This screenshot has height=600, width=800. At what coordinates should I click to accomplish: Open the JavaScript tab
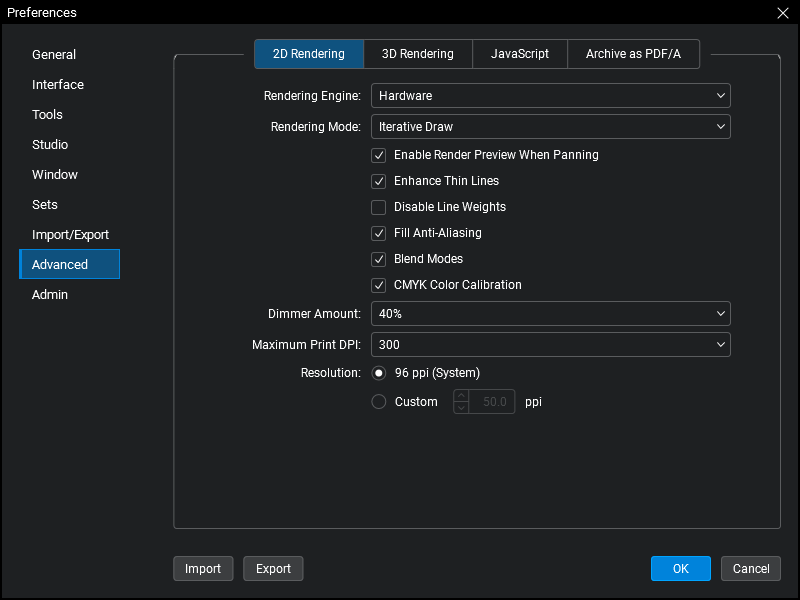pos(519,54)
